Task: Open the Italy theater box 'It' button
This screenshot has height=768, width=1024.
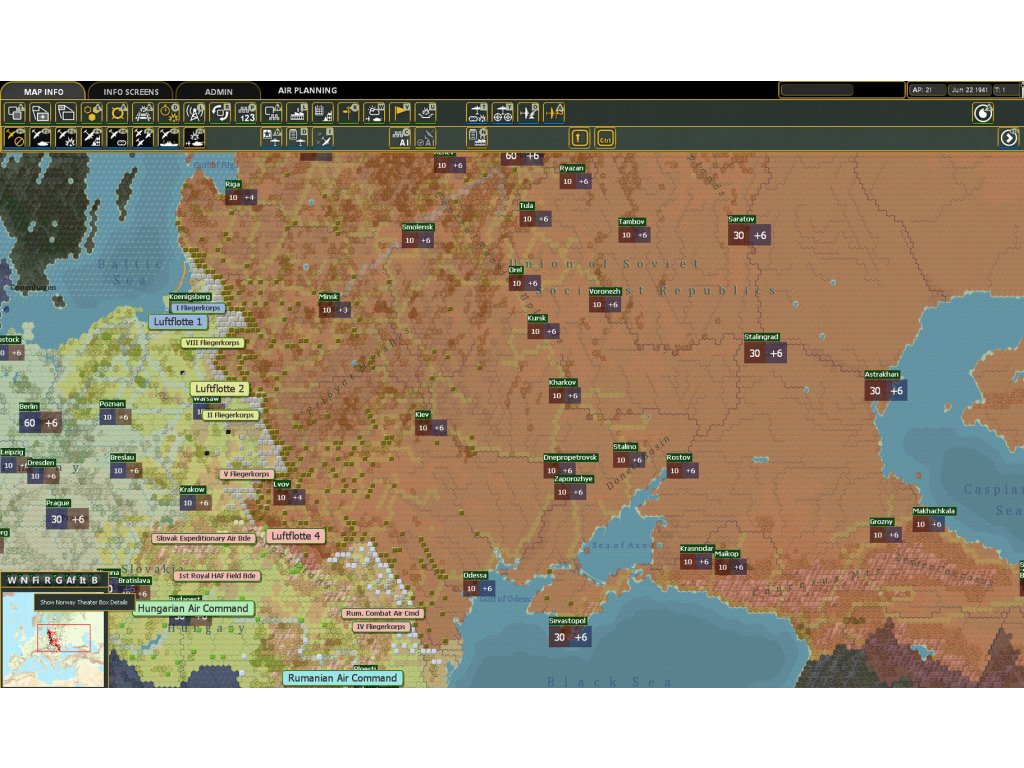Action: click(83, 580)
